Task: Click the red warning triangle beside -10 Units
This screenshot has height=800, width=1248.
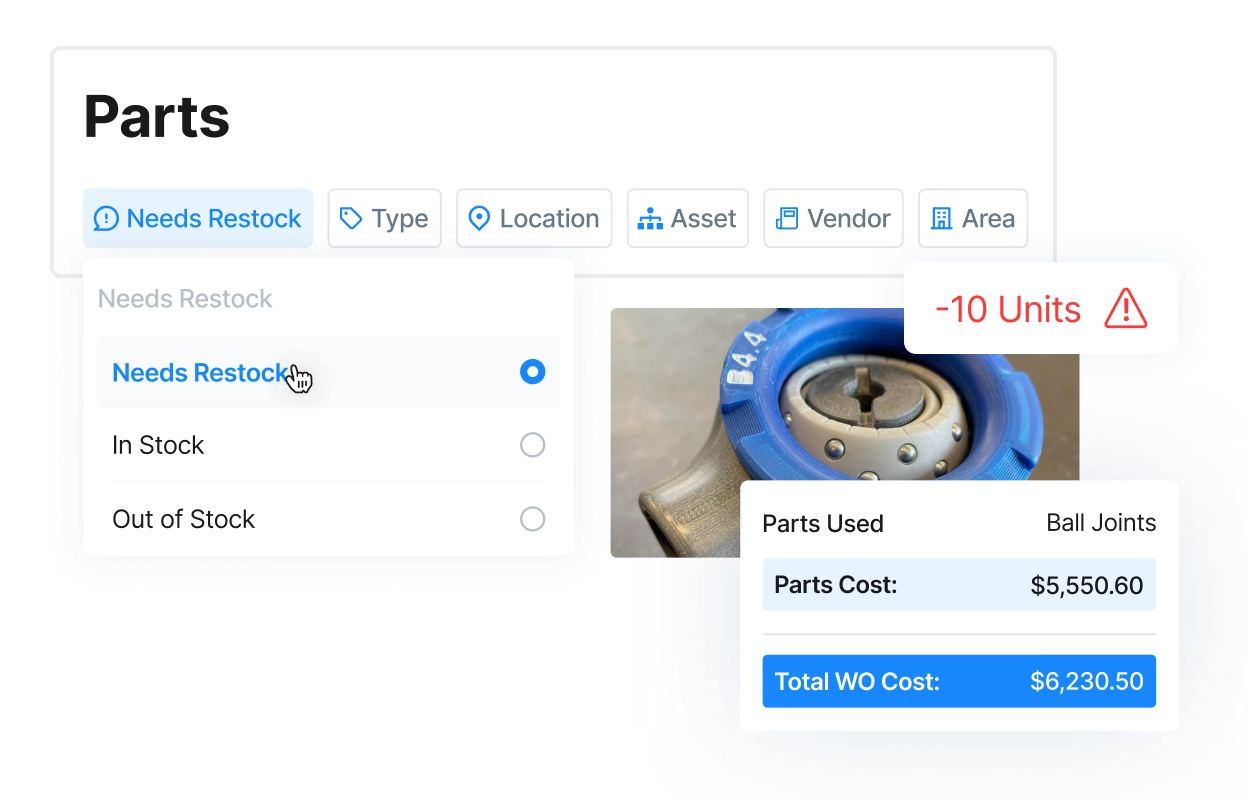Action: pos(1125,310)
